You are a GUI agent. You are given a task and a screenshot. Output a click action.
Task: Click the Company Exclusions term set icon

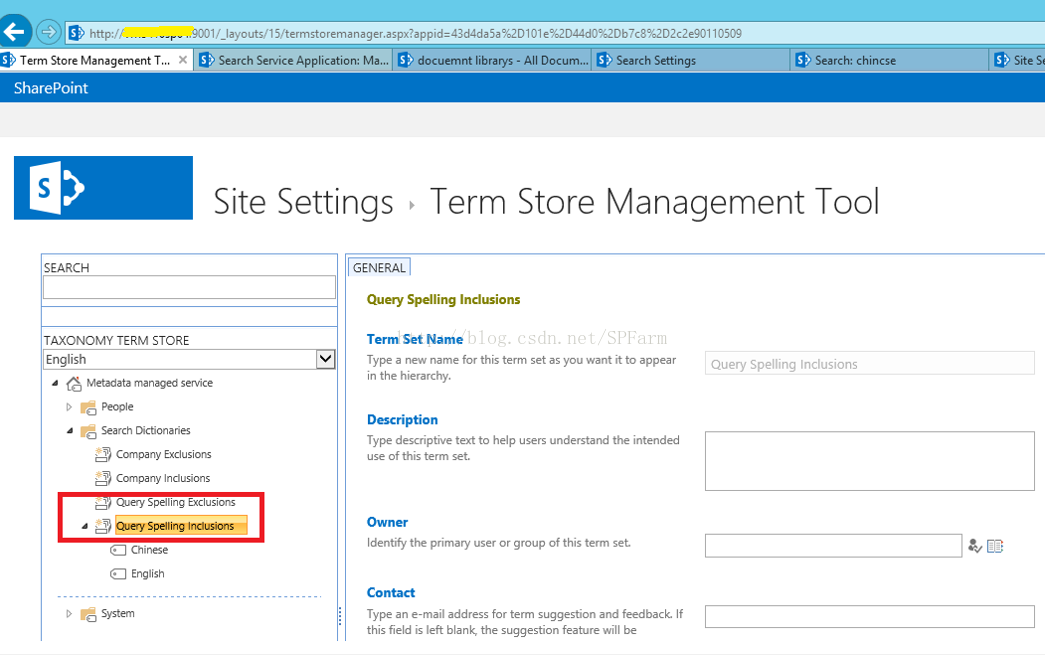[x=103, y=454]
